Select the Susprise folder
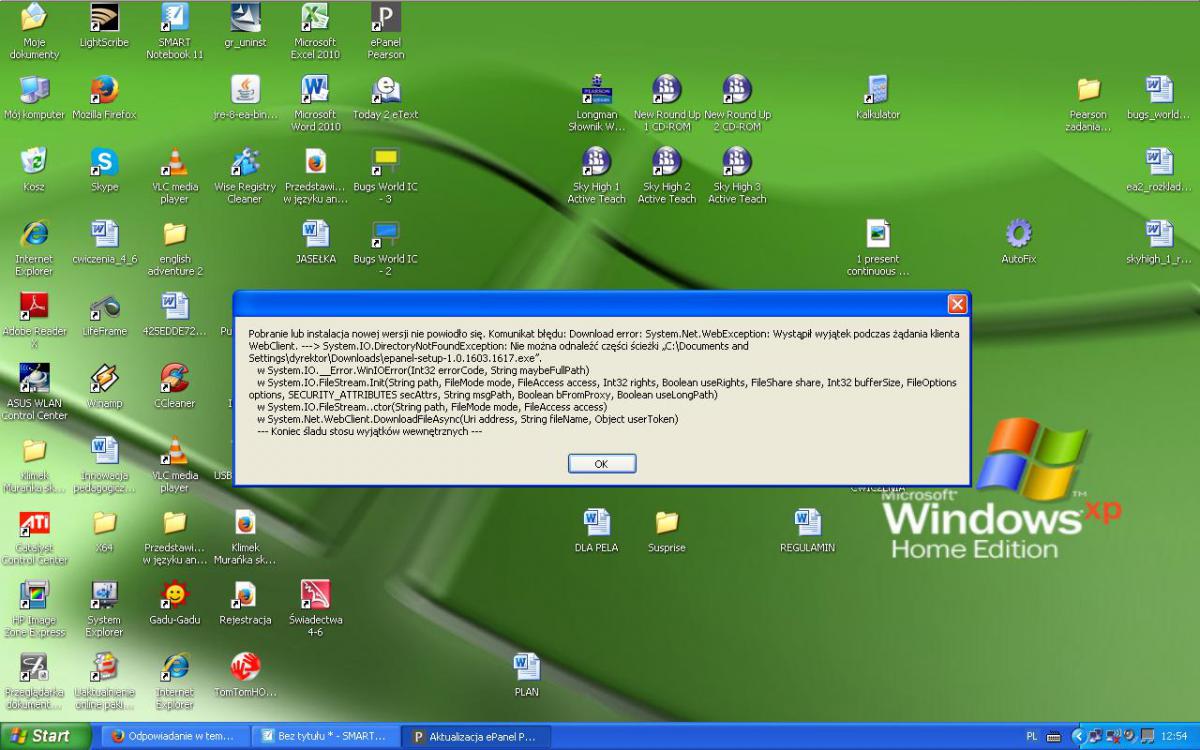 point(667,530)
